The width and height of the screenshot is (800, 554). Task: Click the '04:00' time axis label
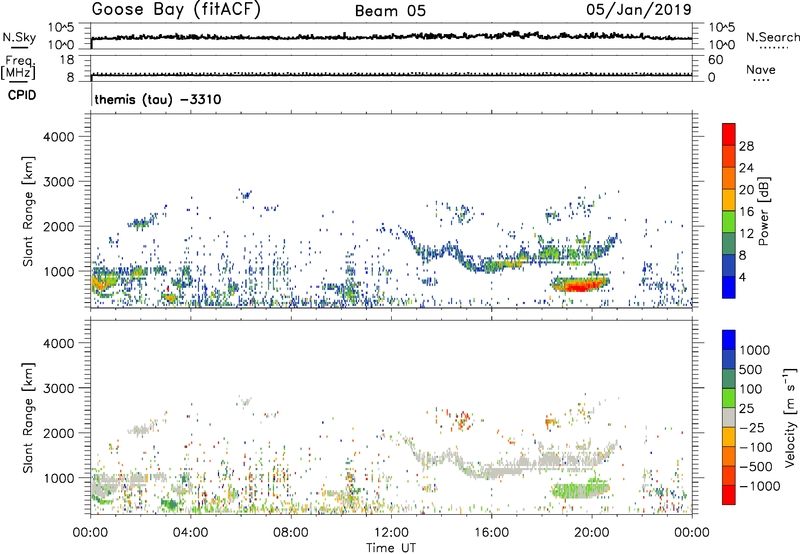click(190, 533)
